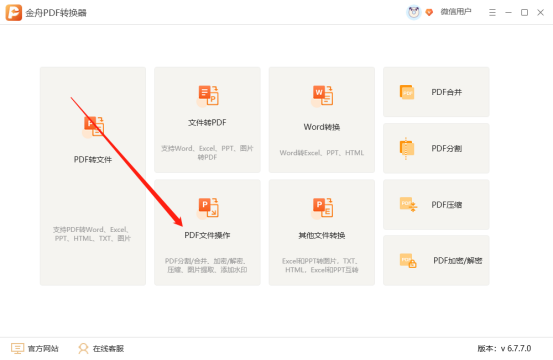This screenshot has height=360, width=553.
Task: Open the PDF压缩 label
Action: [446, 205]
